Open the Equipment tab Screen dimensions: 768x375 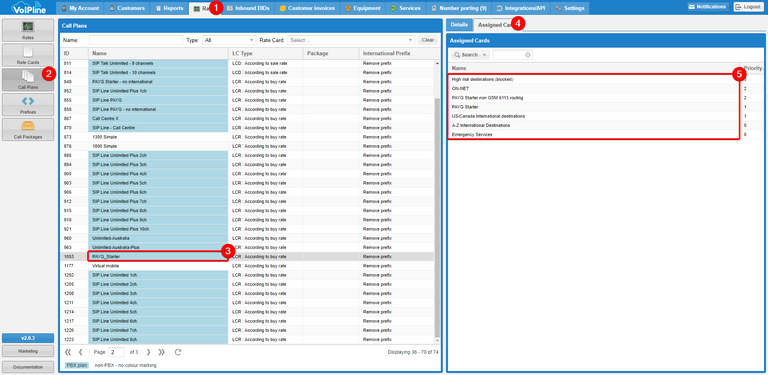pos(363,8)
